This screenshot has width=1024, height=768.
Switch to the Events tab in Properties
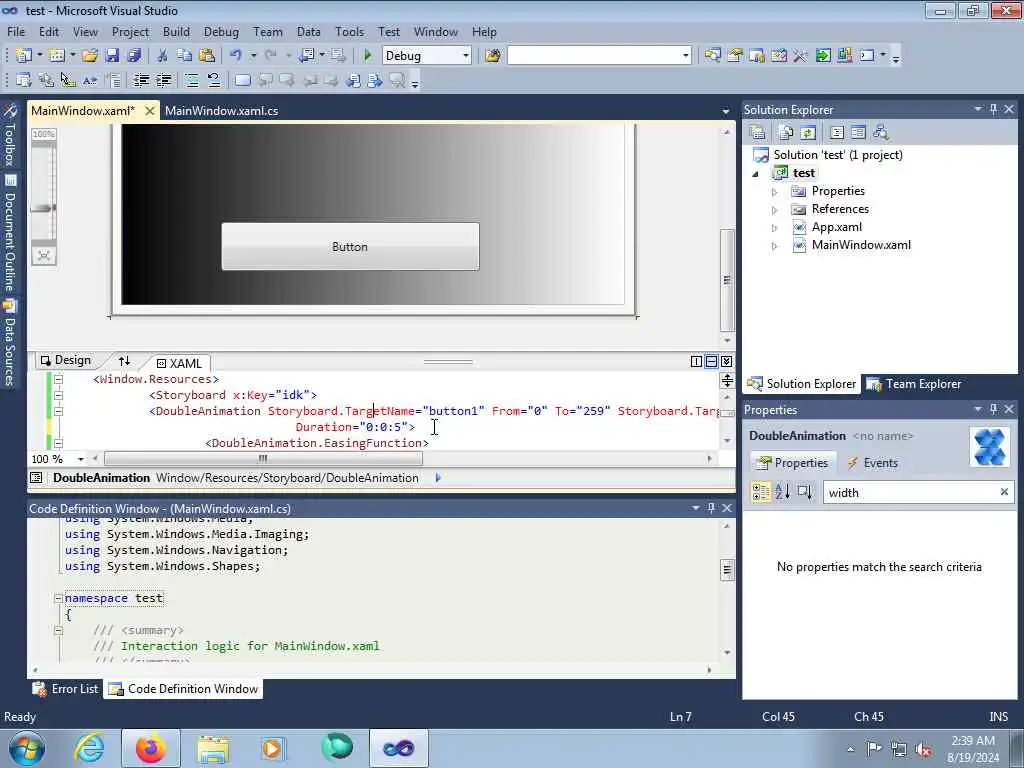872,463
